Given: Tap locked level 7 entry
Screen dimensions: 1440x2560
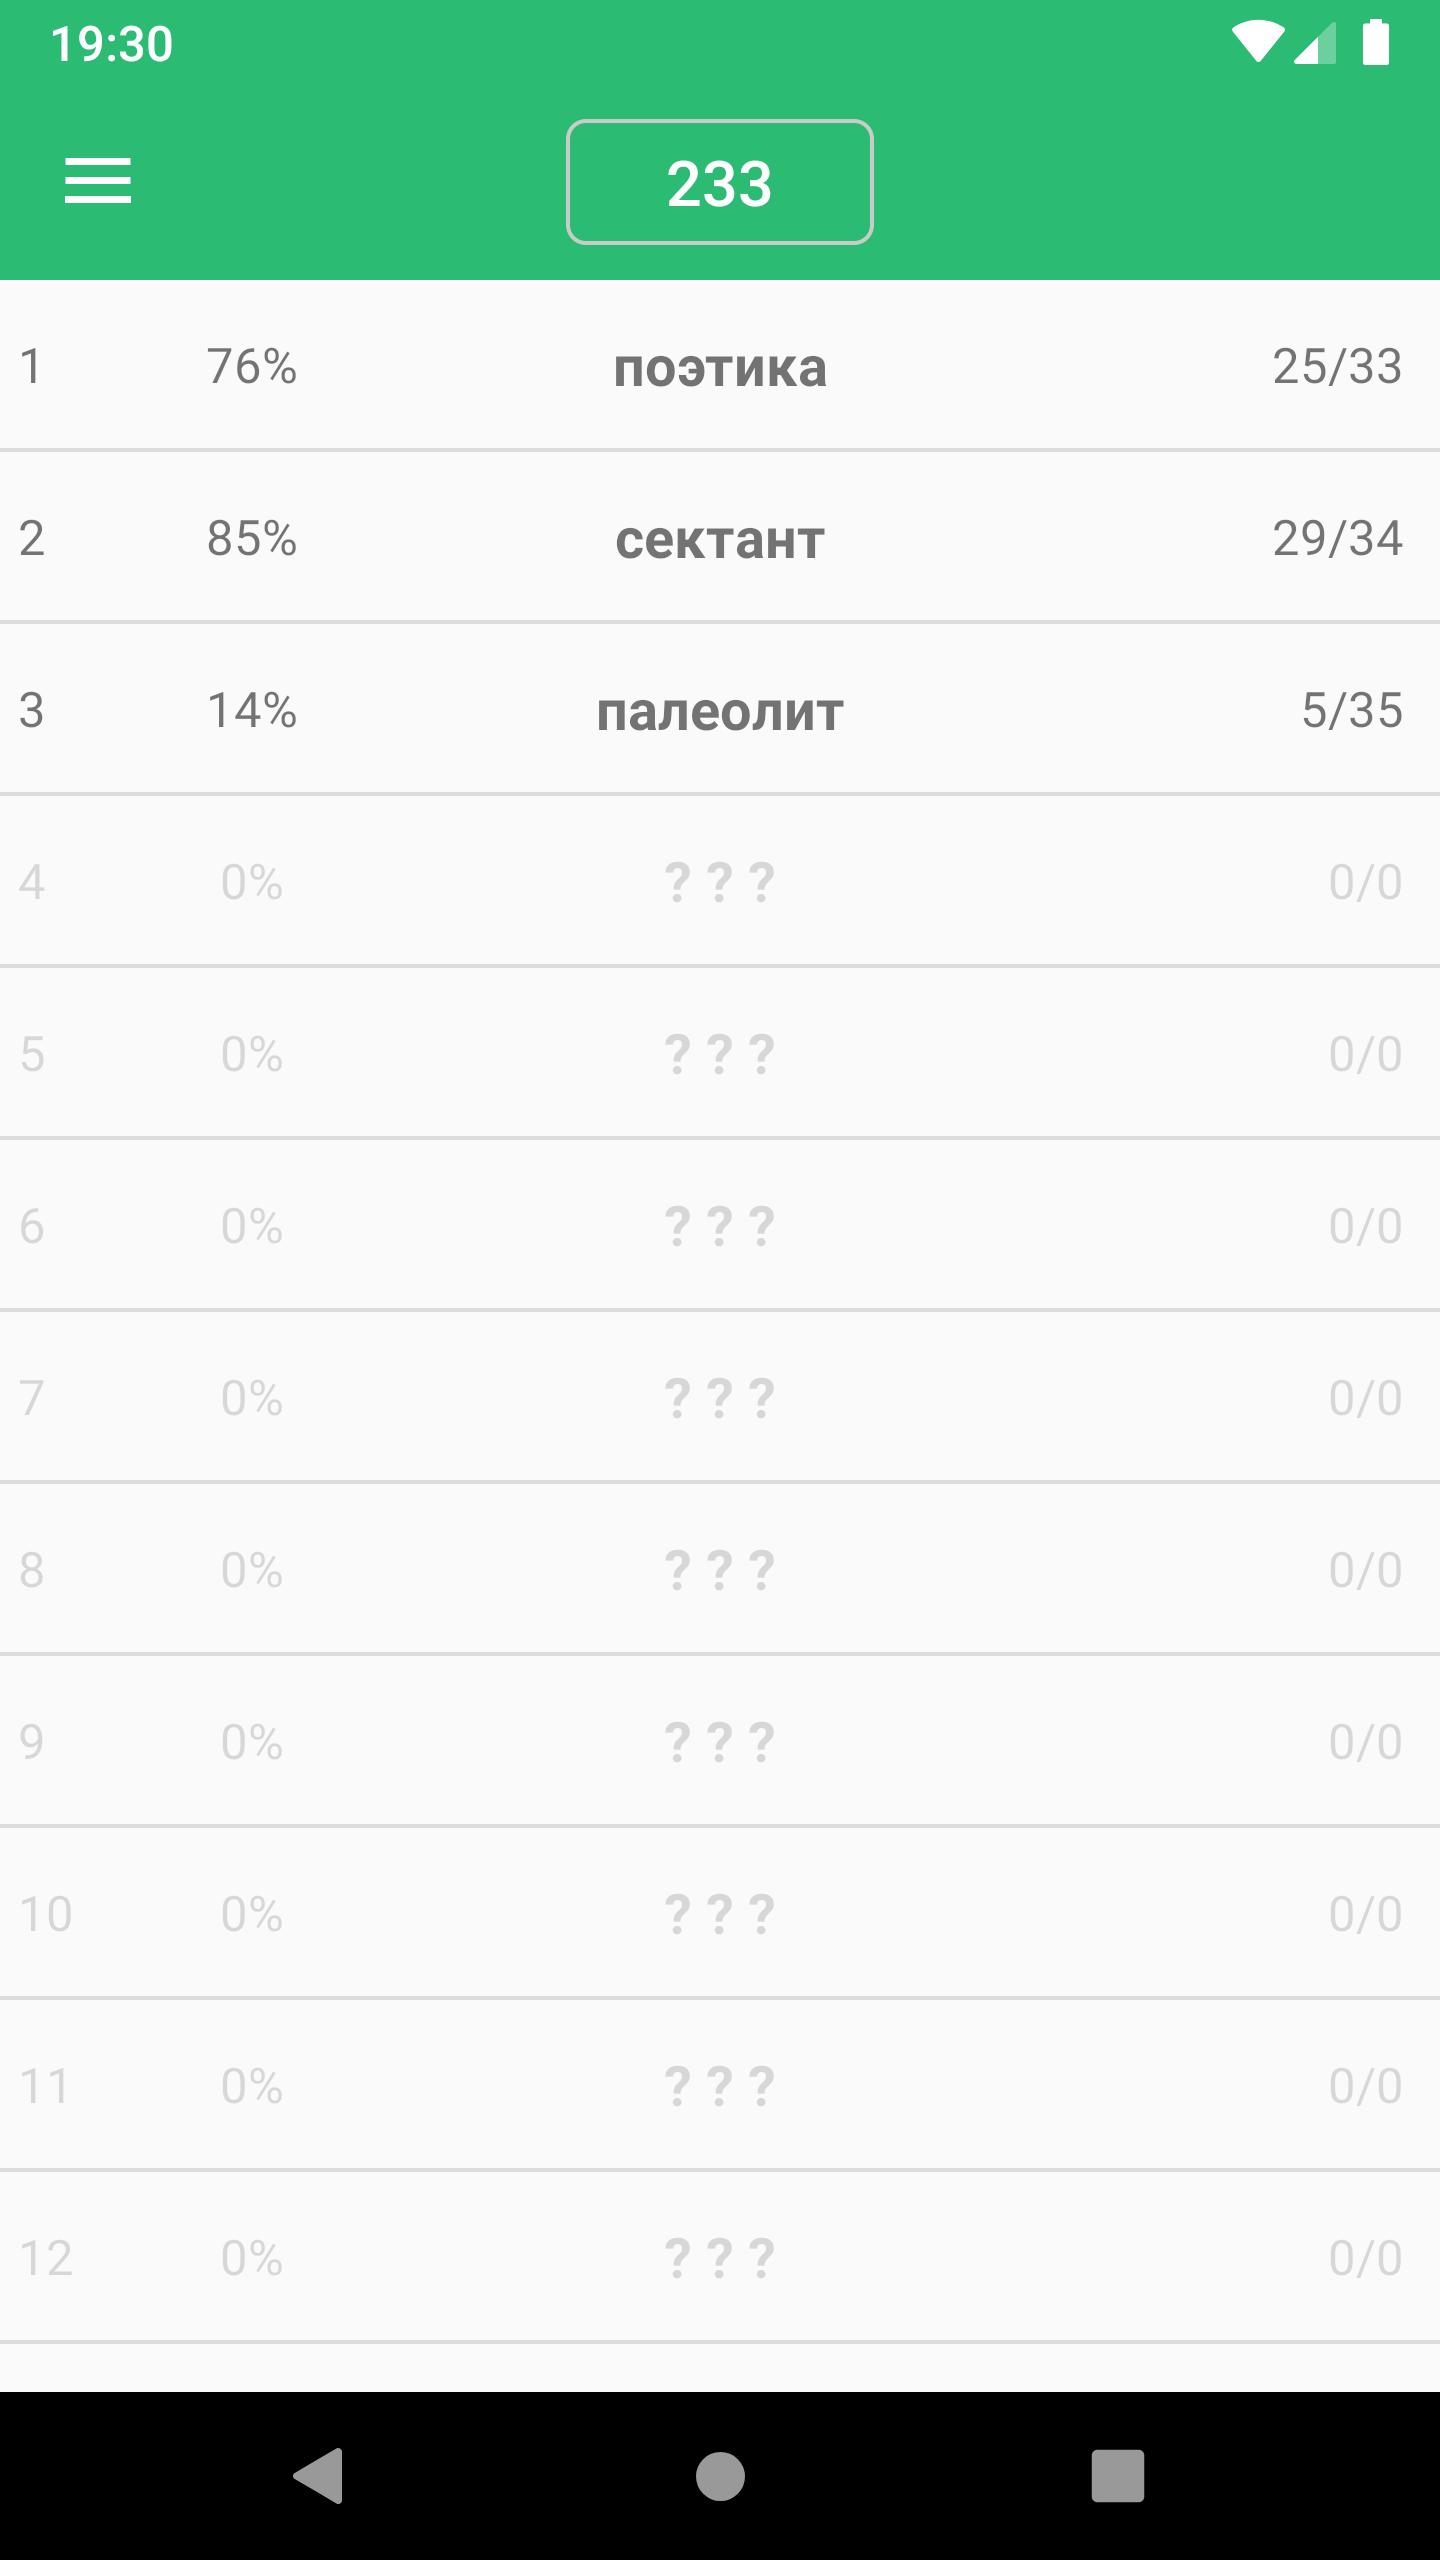Looking at the screenshot, I should pyautogui.click(x=719, y=1399).
